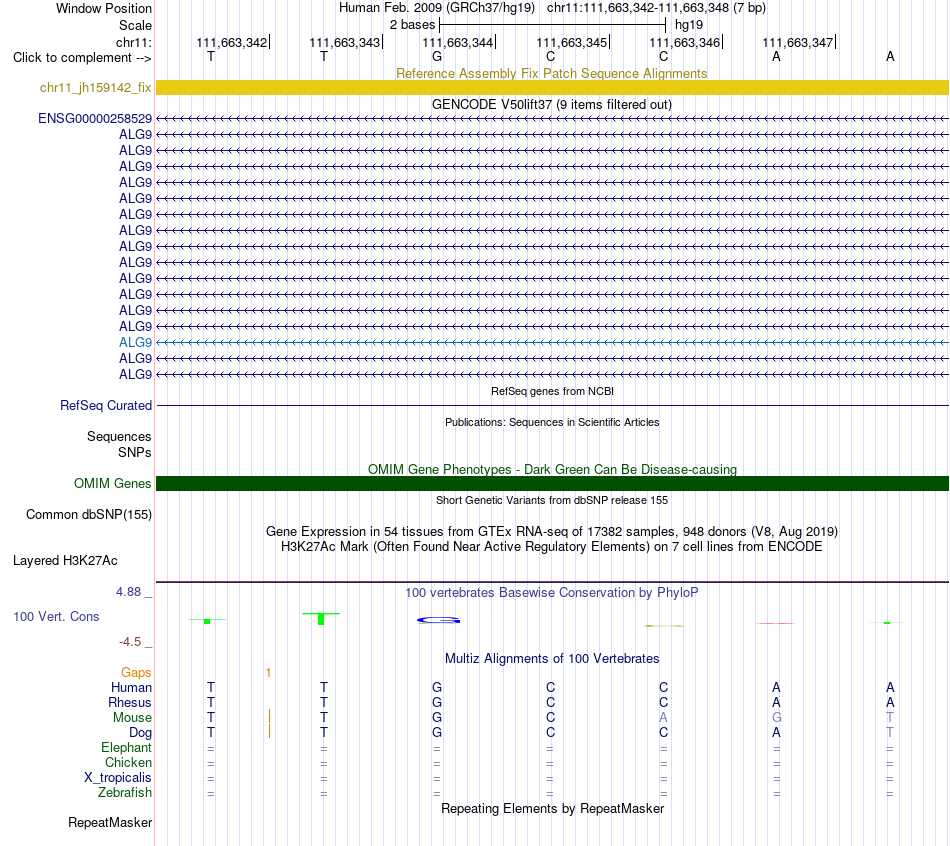Click the Mouse species label
This screenshot has width=950, height=846.
(x=132, y=718)
